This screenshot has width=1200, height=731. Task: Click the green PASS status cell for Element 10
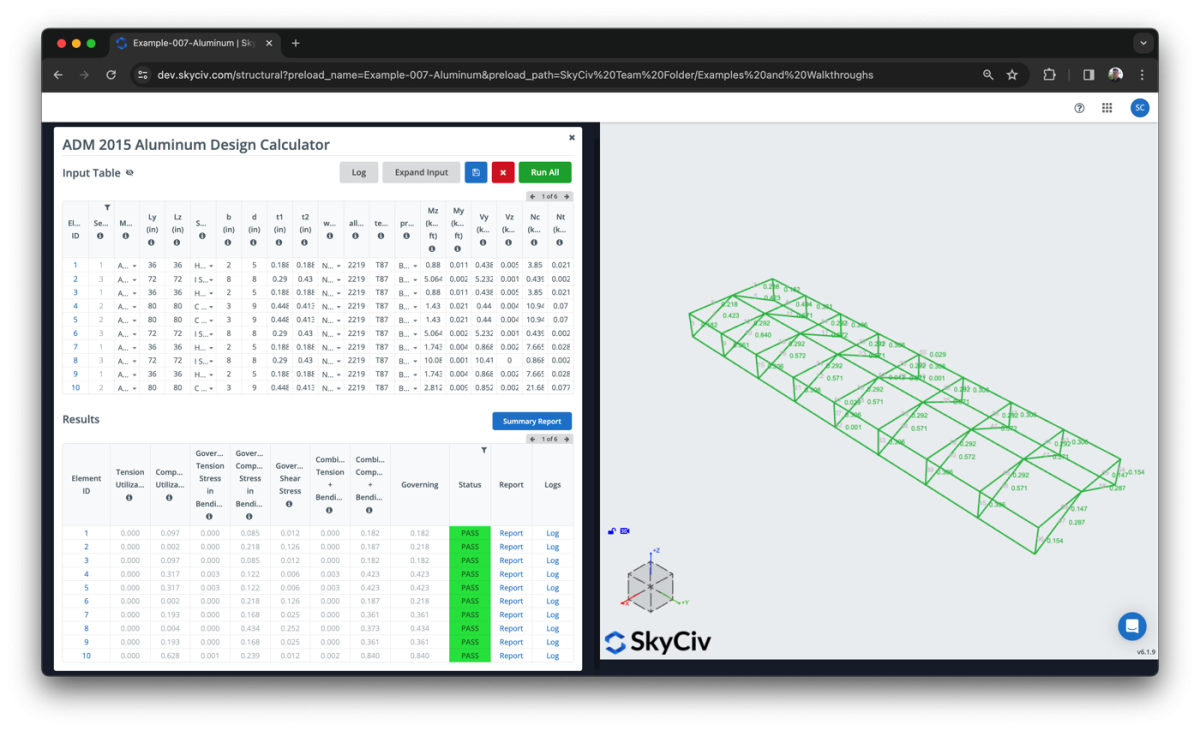click(469, 655)
